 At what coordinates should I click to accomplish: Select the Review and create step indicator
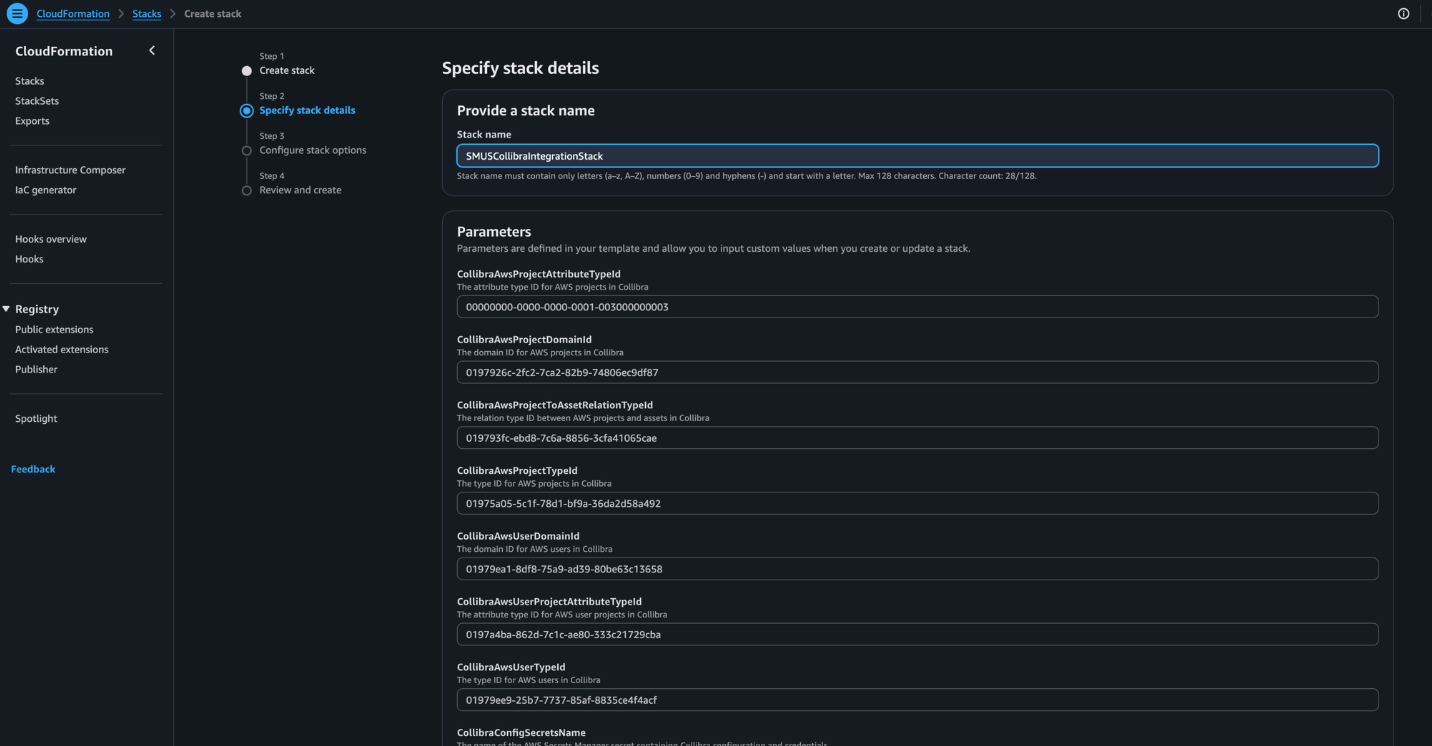(247, 191)
